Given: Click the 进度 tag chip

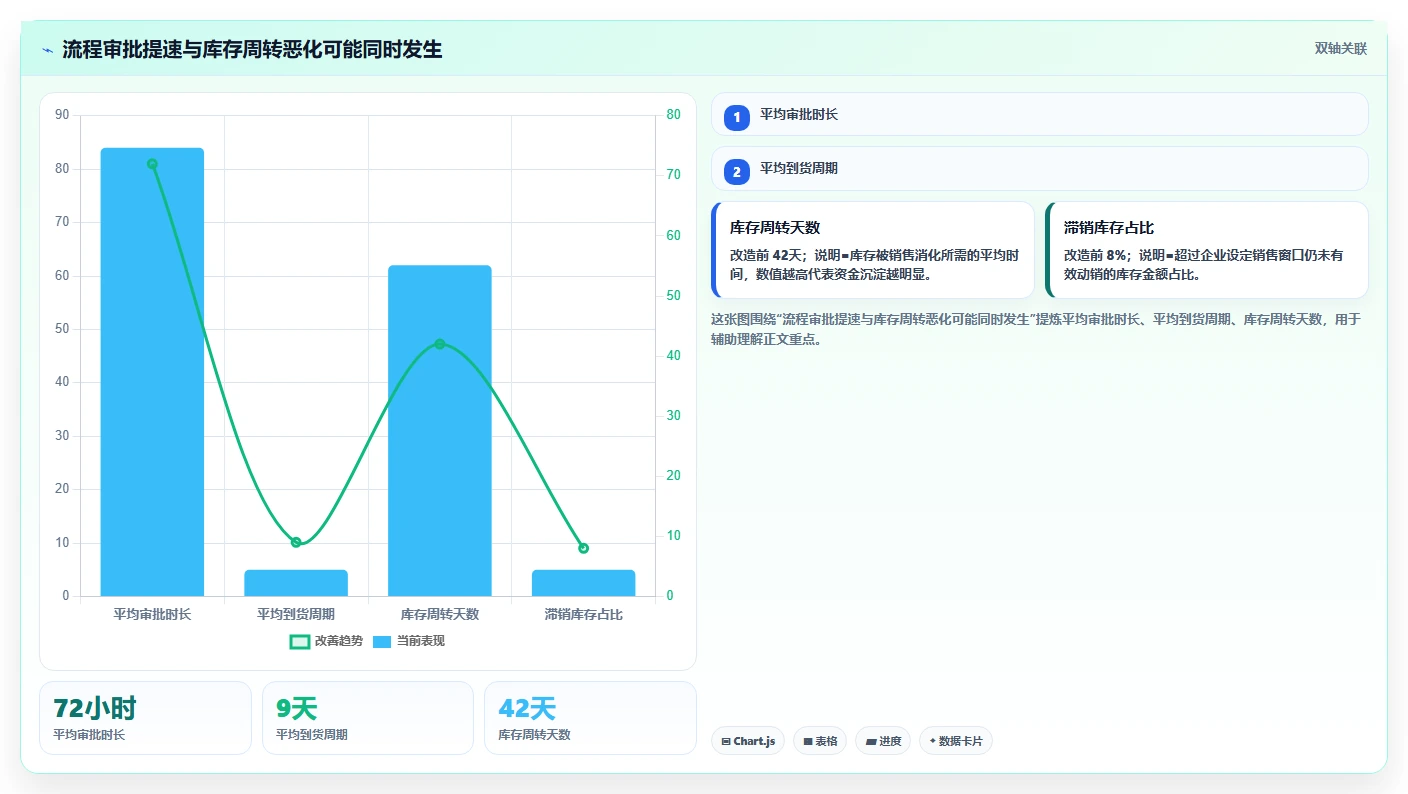Looking at the screenshot, I should (x=883, y=741).
